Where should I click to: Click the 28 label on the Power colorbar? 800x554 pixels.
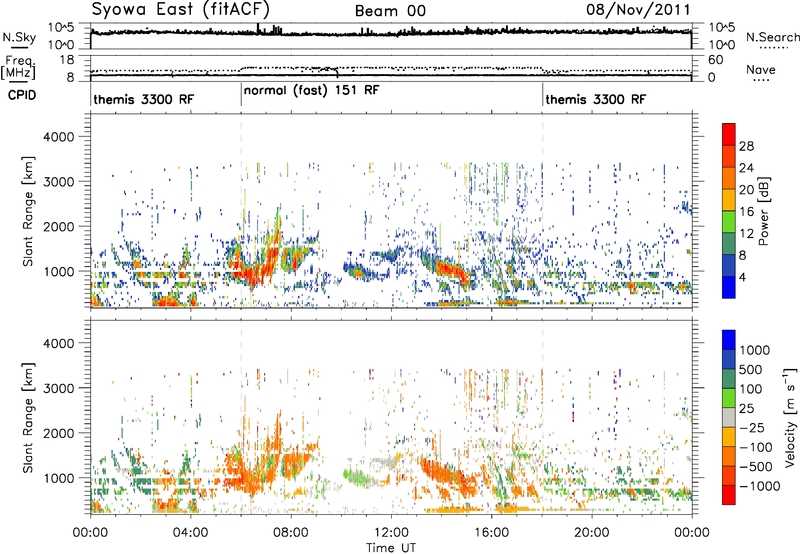746,146
